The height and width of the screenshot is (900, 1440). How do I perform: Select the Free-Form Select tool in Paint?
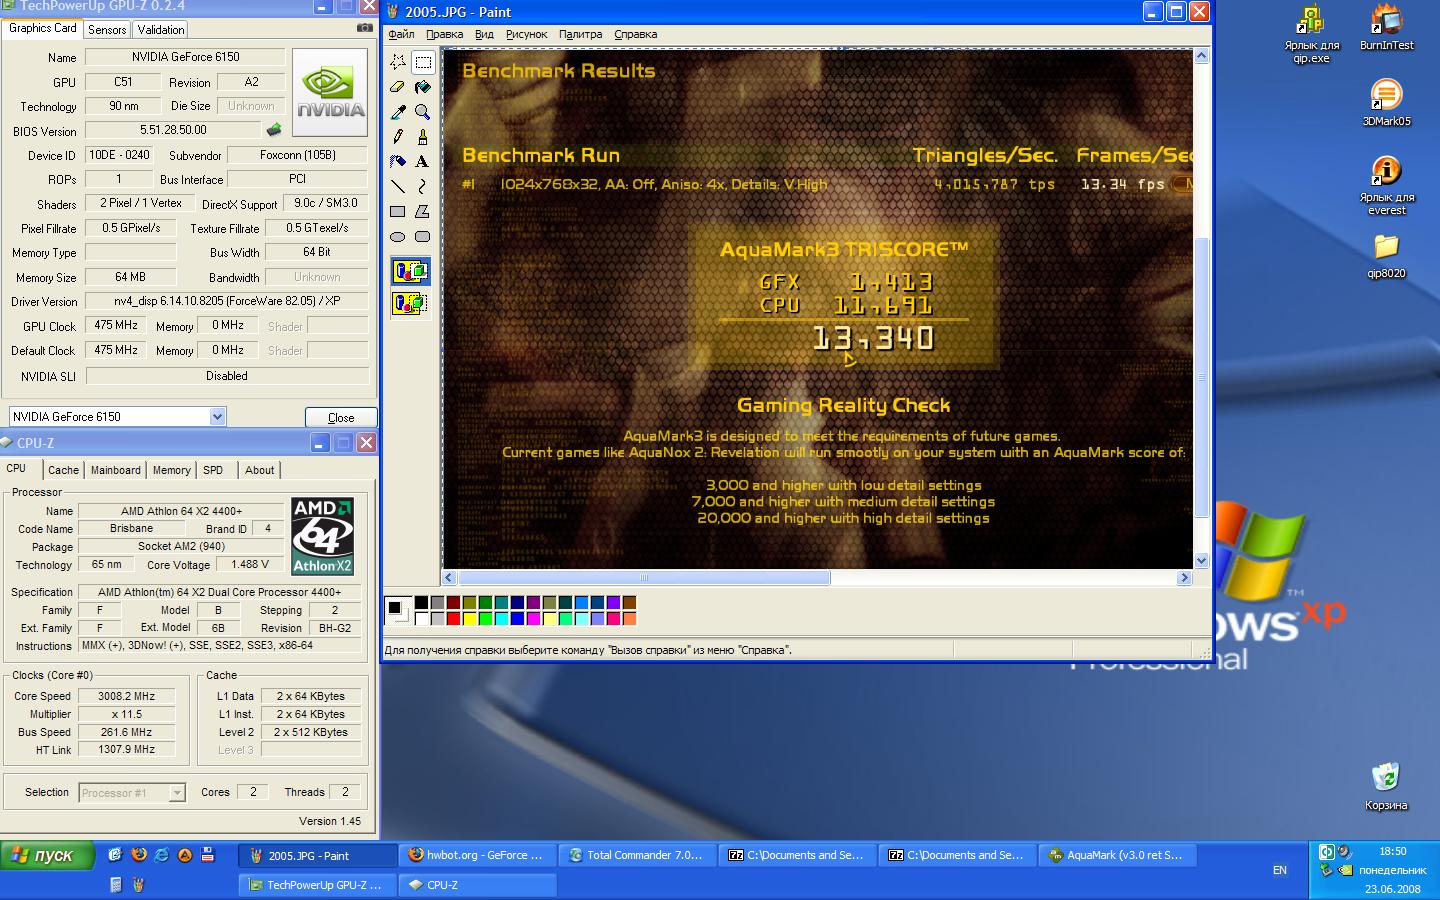(398, 62)
